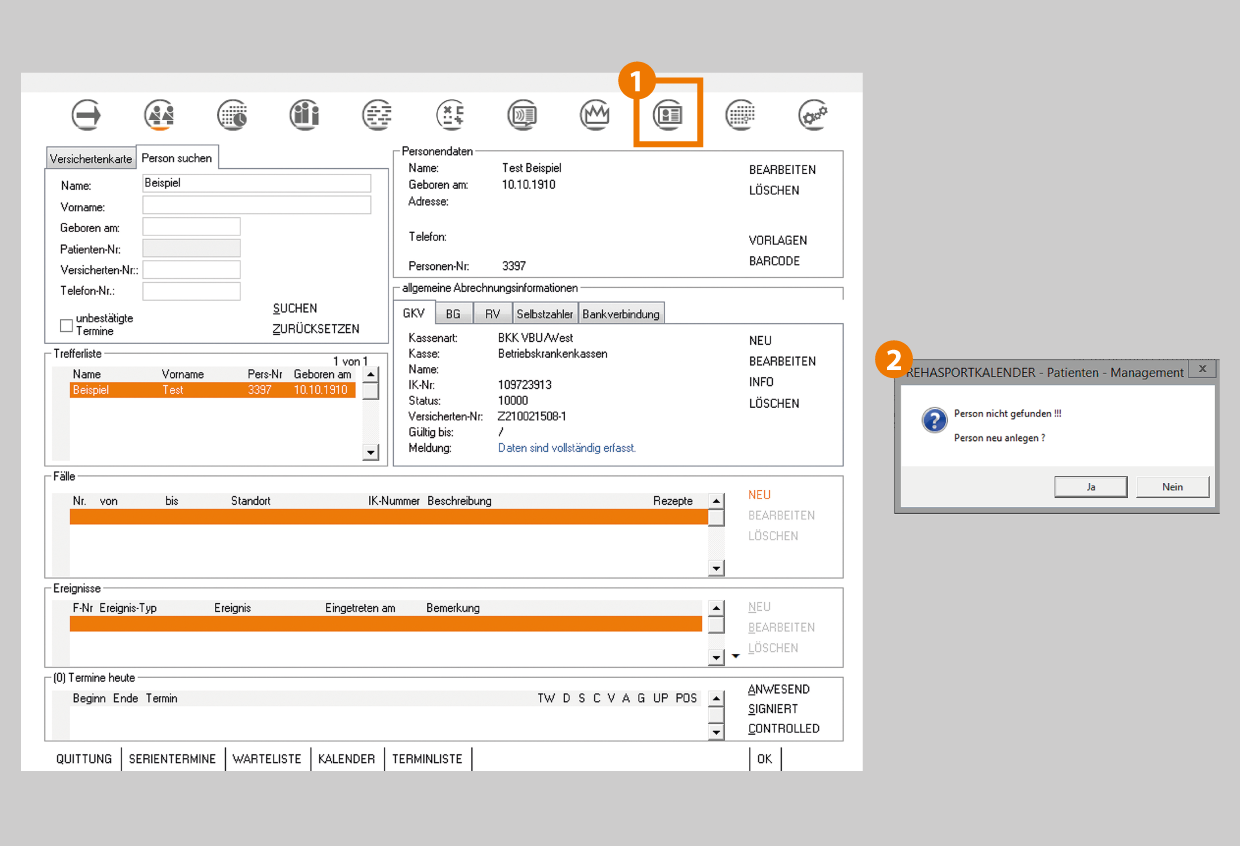Click the Versicherten-Nr search field

click(x=192, y=270)
